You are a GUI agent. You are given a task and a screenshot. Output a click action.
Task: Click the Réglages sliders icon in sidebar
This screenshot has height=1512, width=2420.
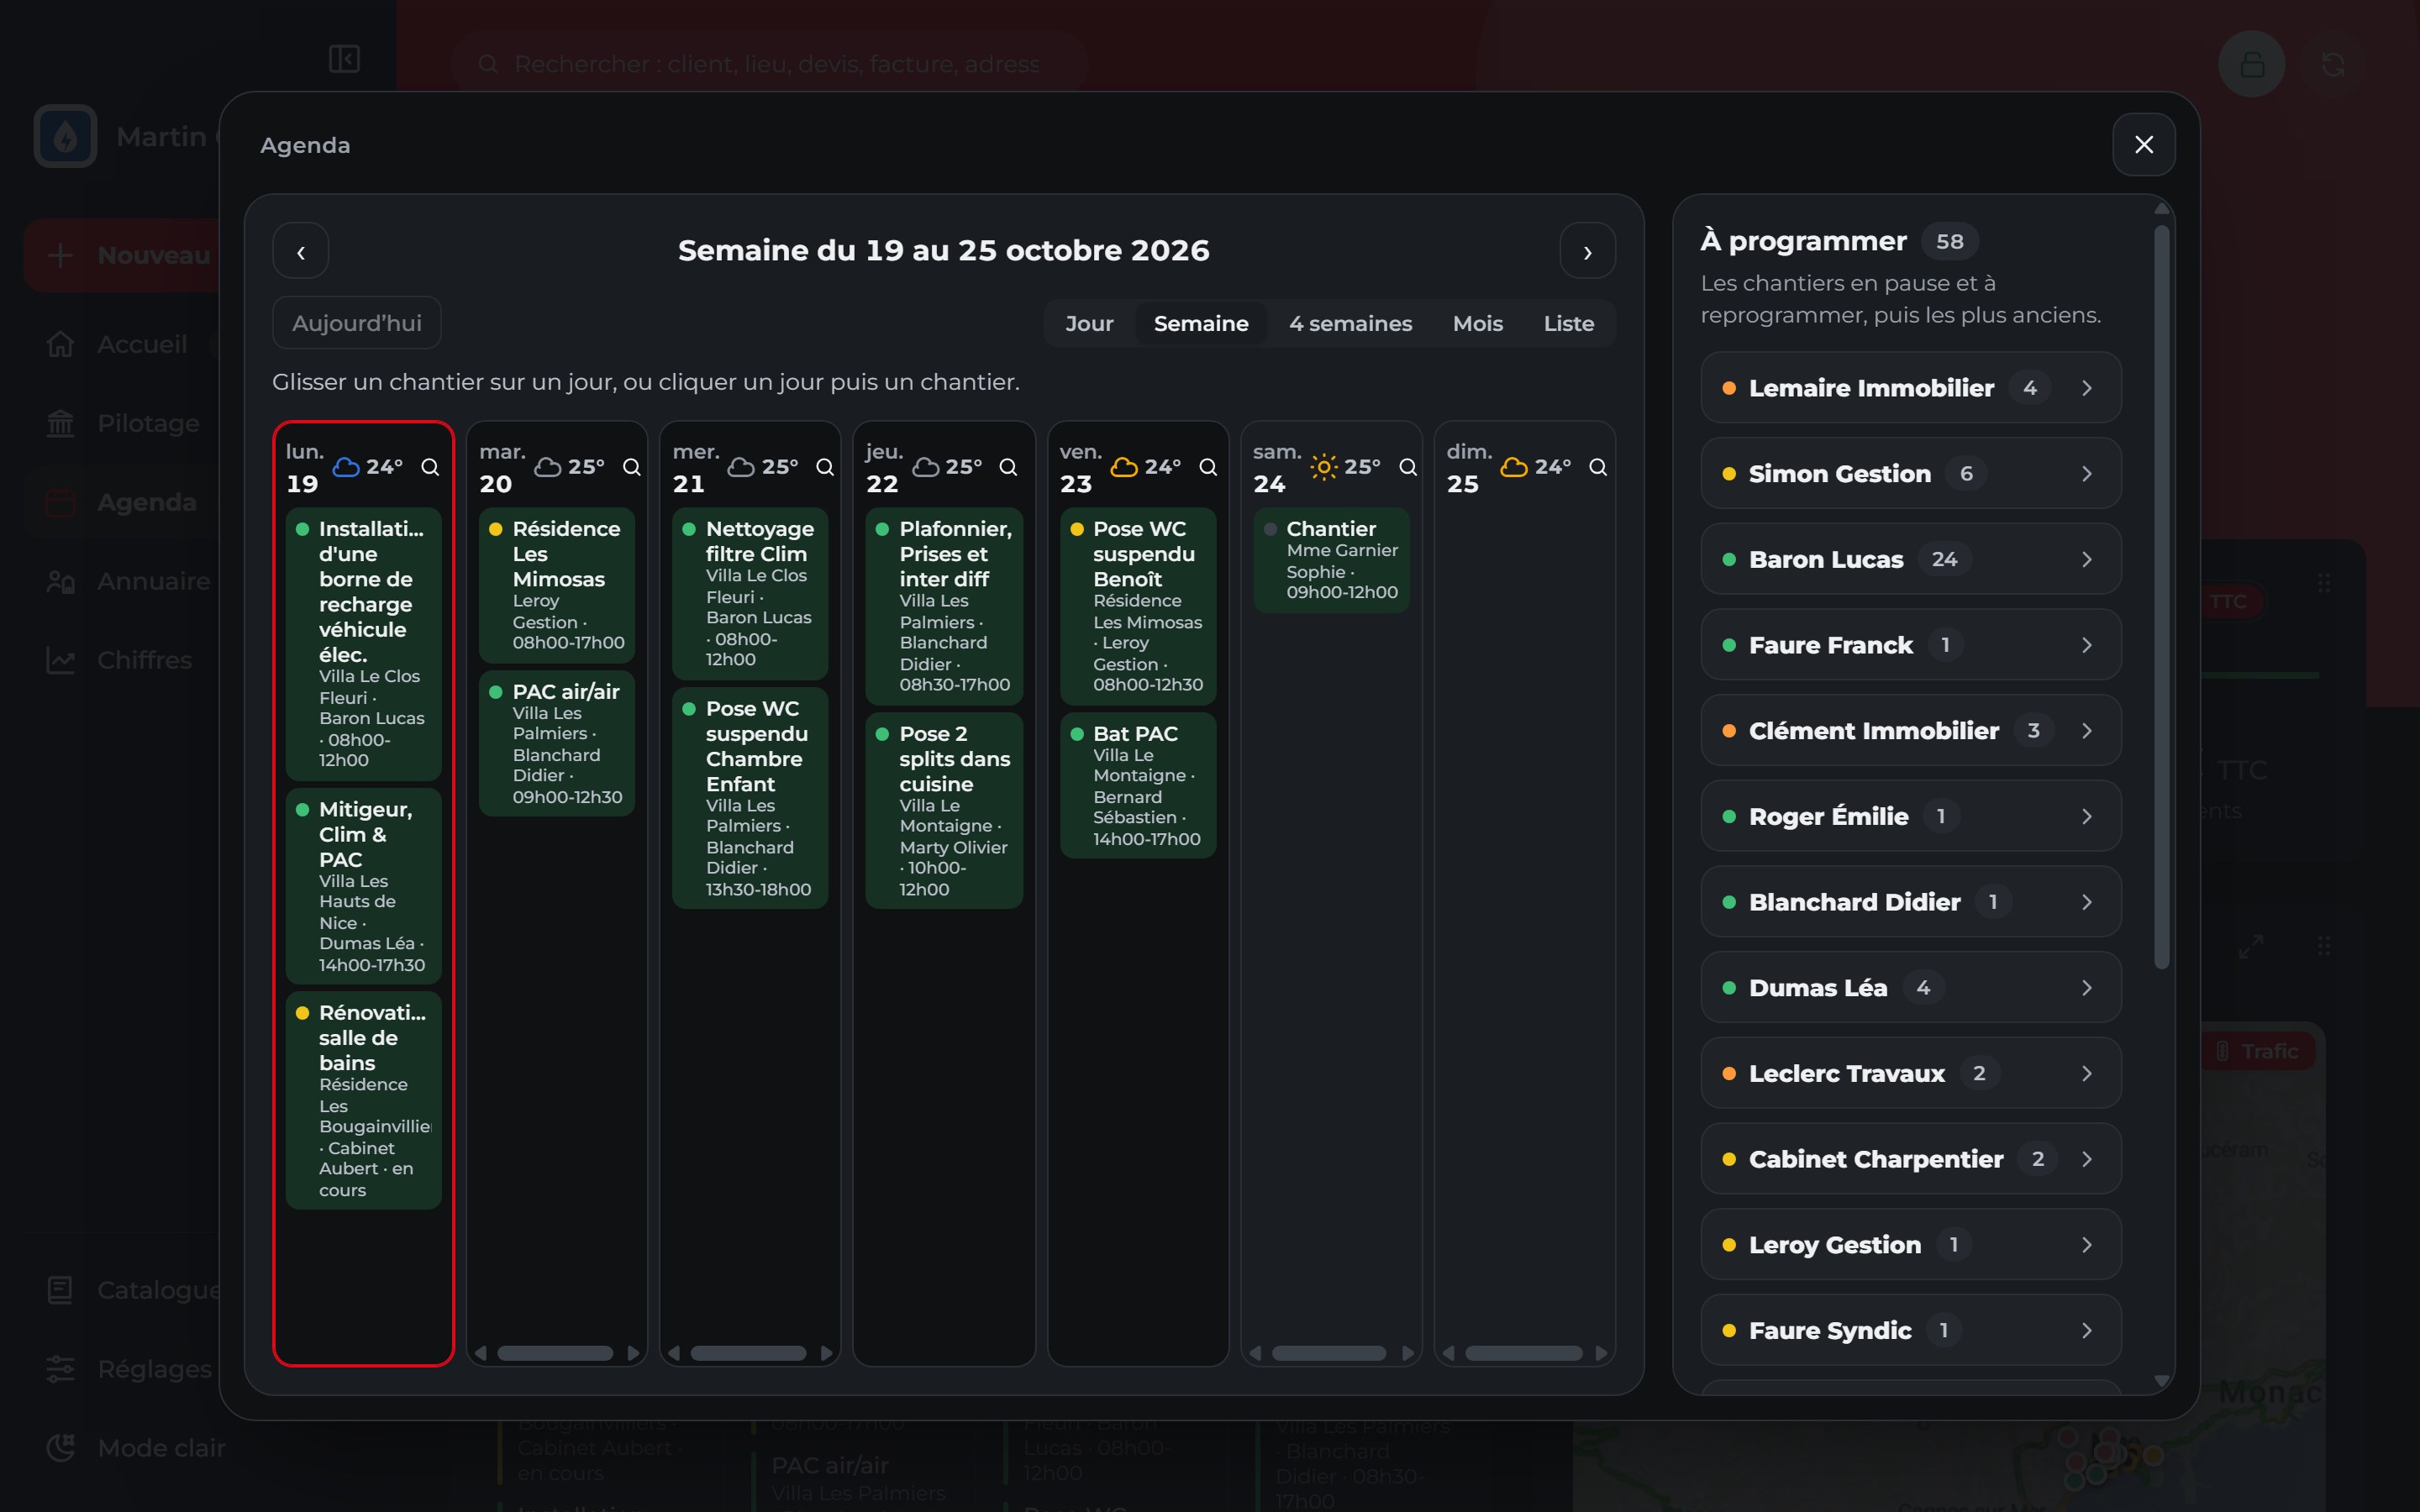coord(61,1369)
